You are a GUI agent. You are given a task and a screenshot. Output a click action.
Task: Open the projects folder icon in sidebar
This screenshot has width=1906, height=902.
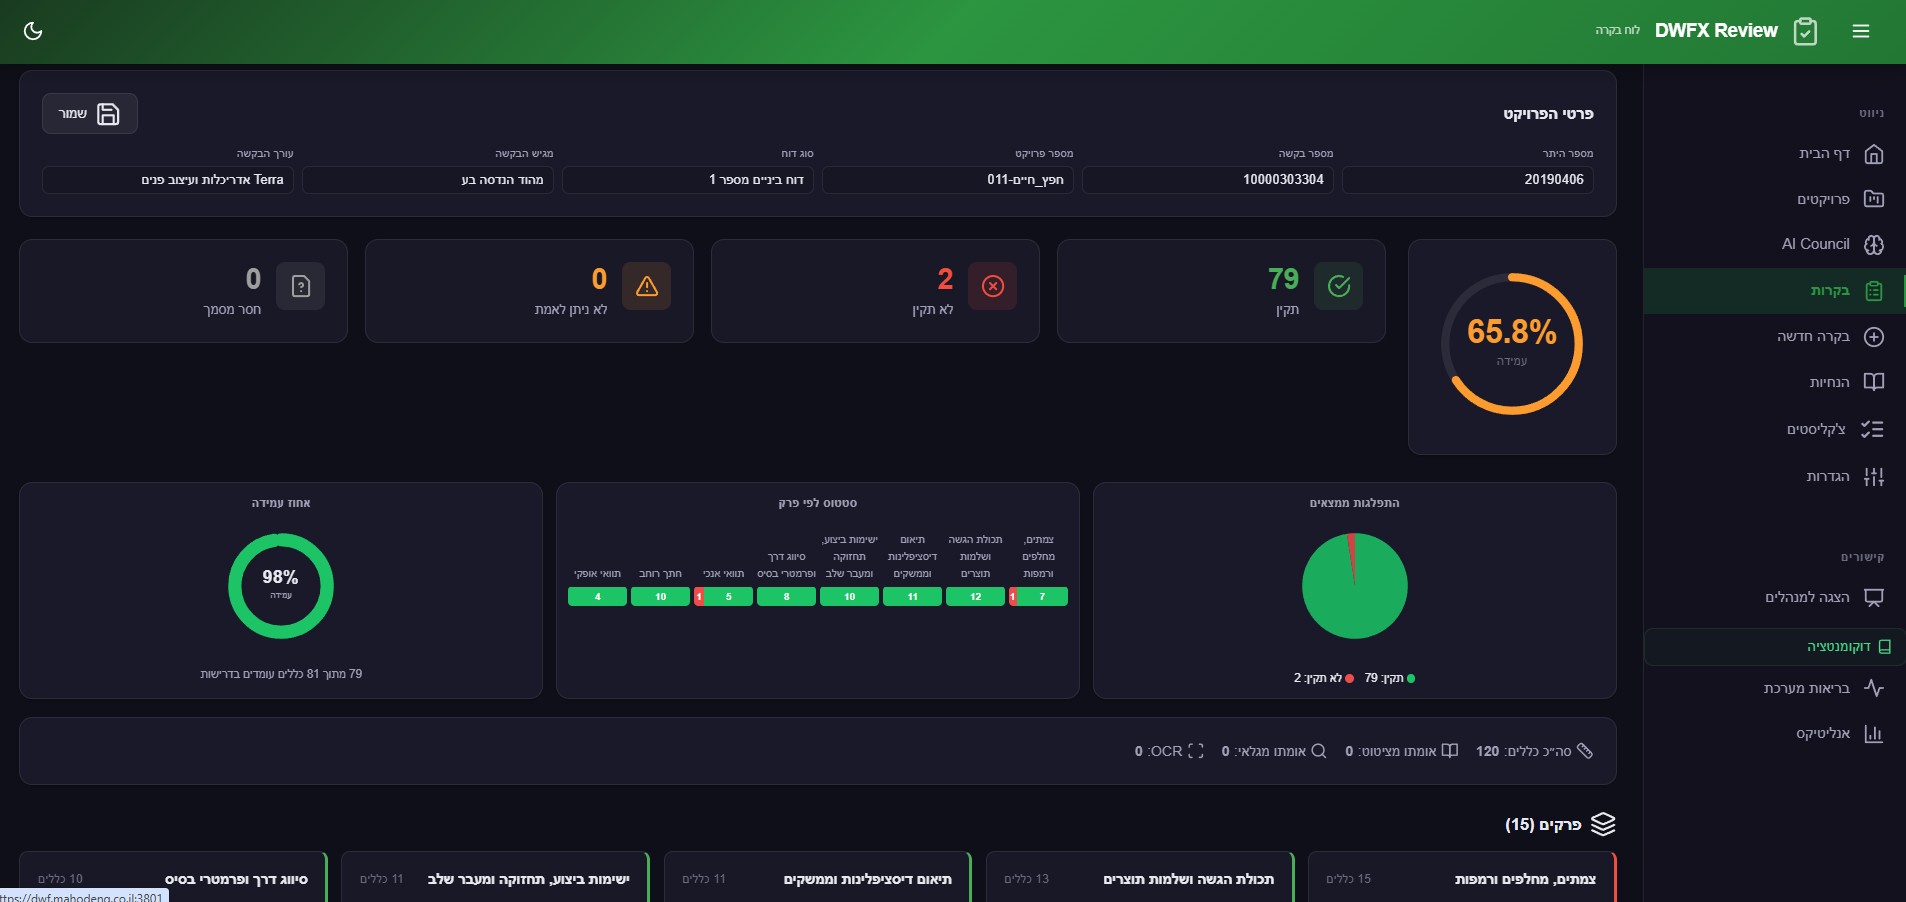coord(1873,199)
